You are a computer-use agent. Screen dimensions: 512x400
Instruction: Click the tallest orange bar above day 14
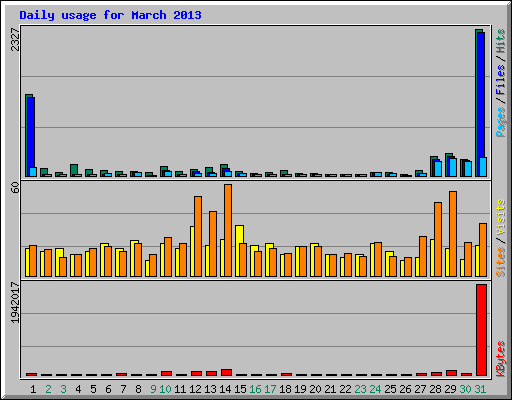[228, 230]
